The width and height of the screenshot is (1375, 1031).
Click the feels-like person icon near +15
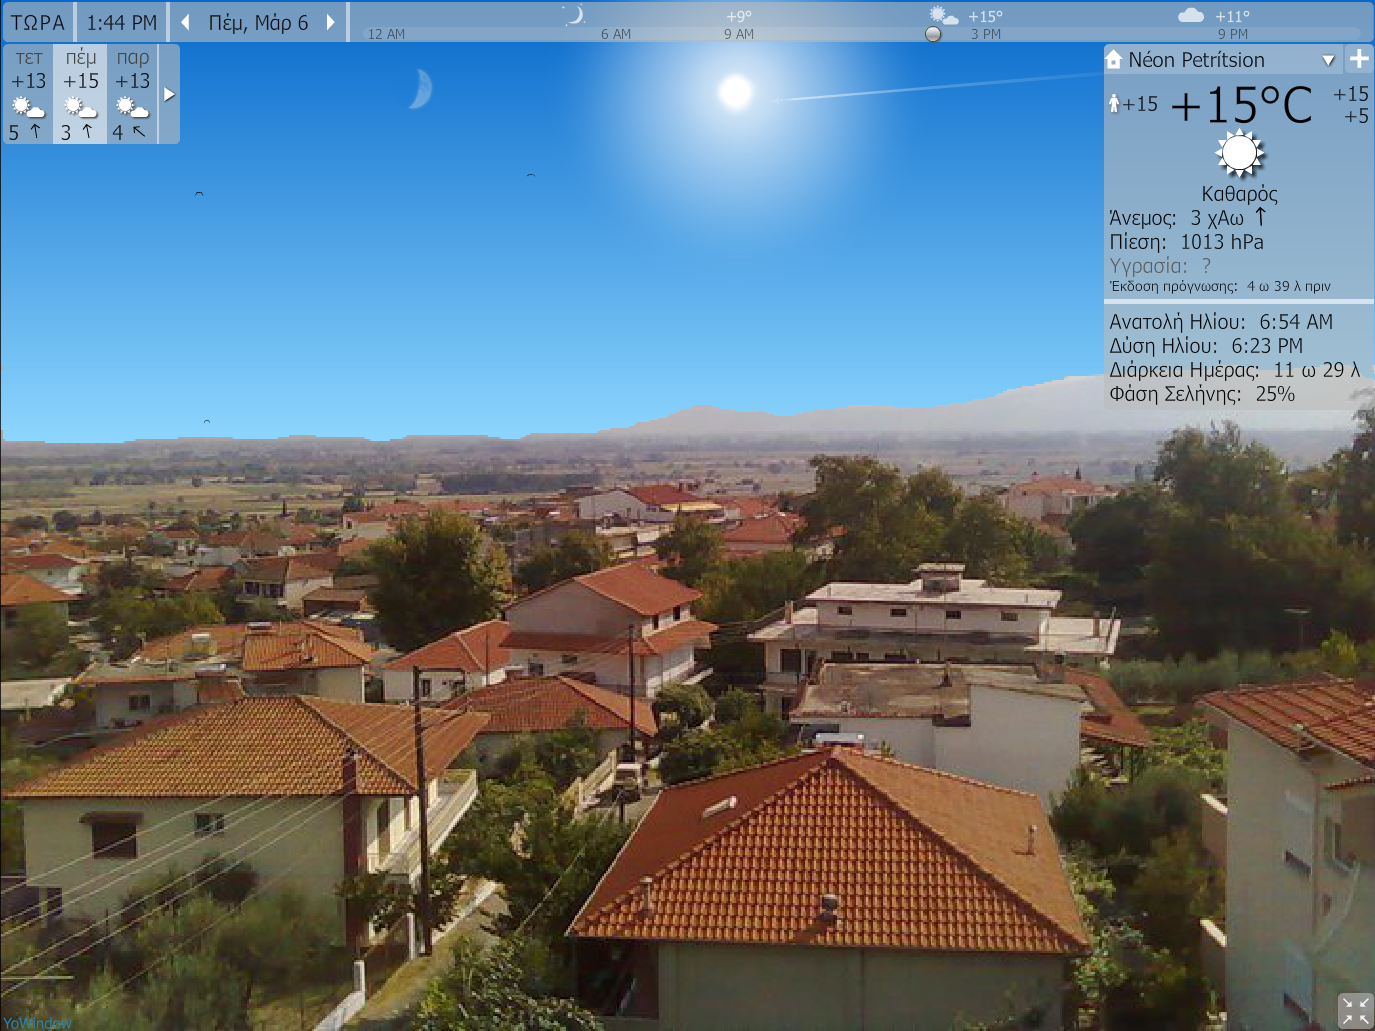1114,103
